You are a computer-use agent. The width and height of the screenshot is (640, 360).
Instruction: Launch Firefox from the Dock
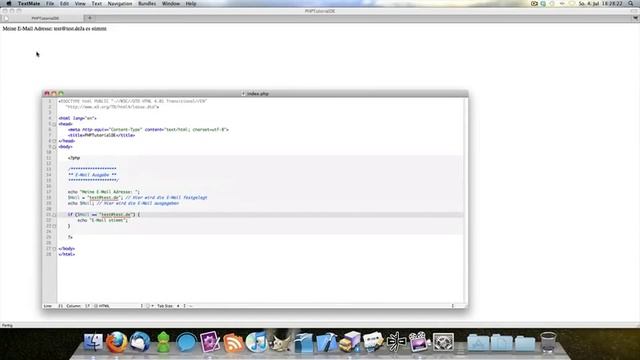tap(117, 342)
